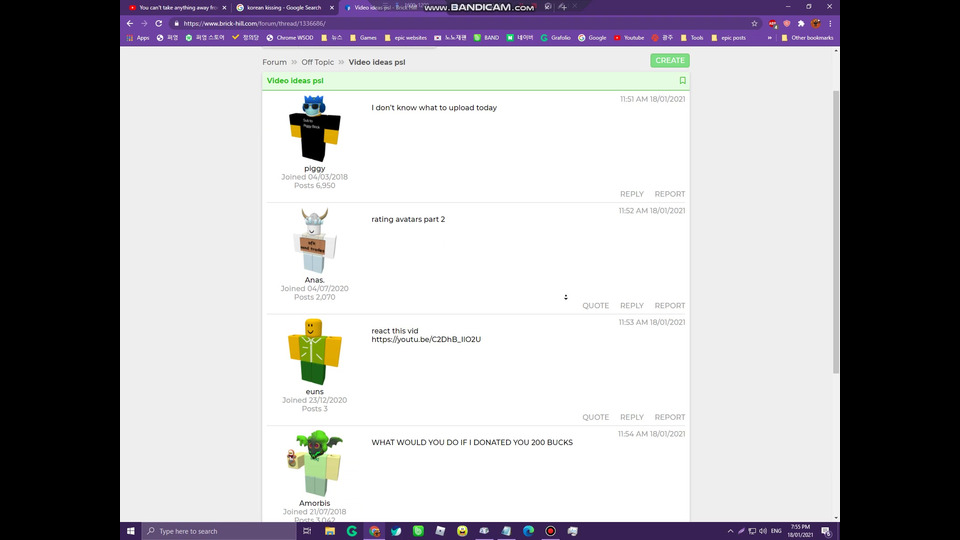Quote the post by Anas.
The image size is (960, 540).
[595, 306]
